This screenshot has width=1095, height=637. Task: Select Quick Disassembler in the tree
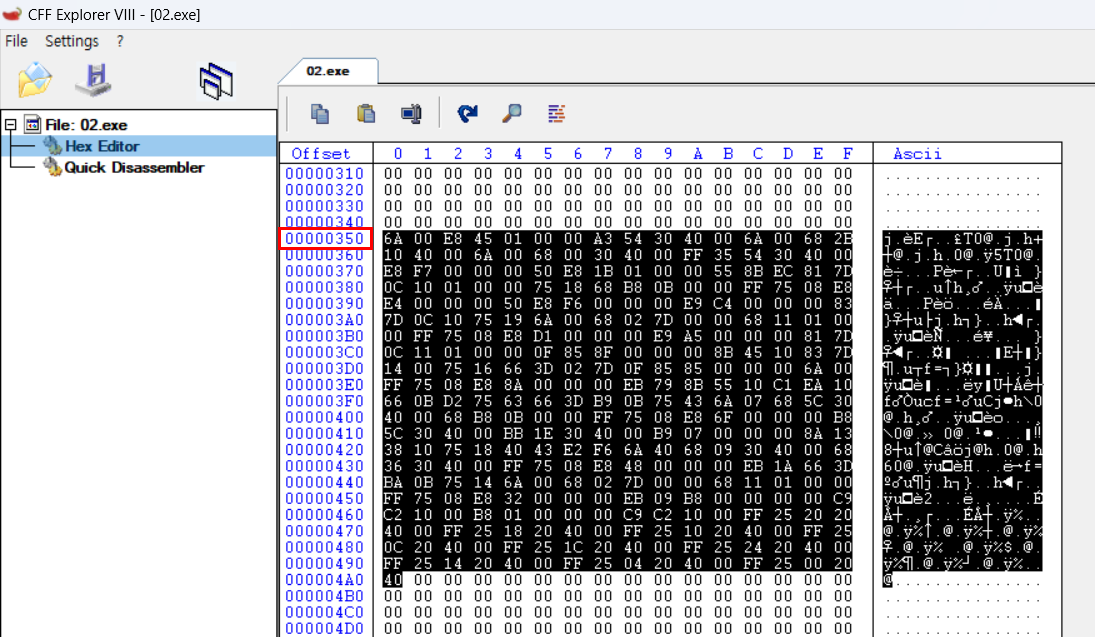pyautogui.click(x=134, y=168)
